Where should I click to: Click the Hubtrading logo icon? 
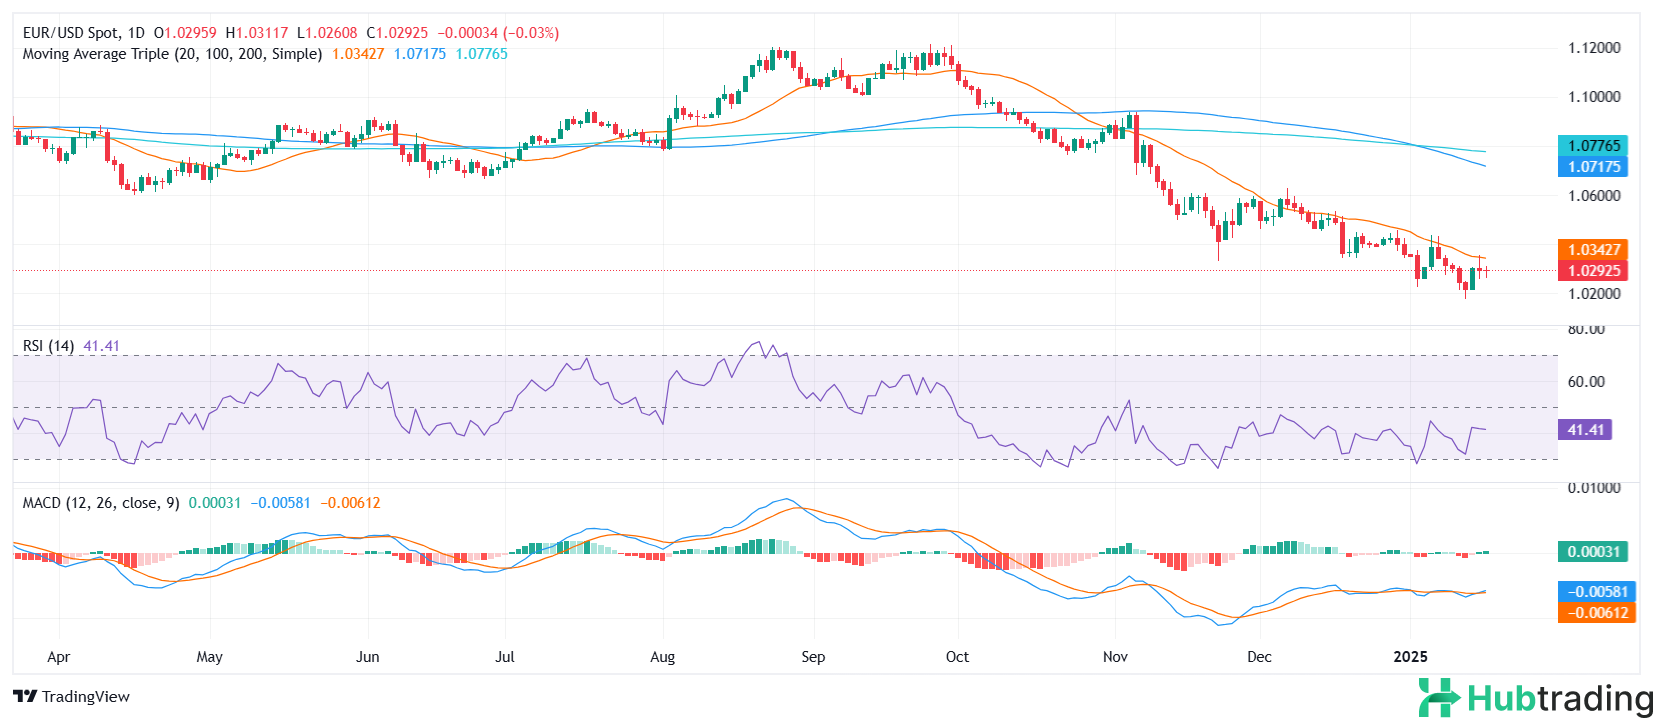[x=1439, y=697]
